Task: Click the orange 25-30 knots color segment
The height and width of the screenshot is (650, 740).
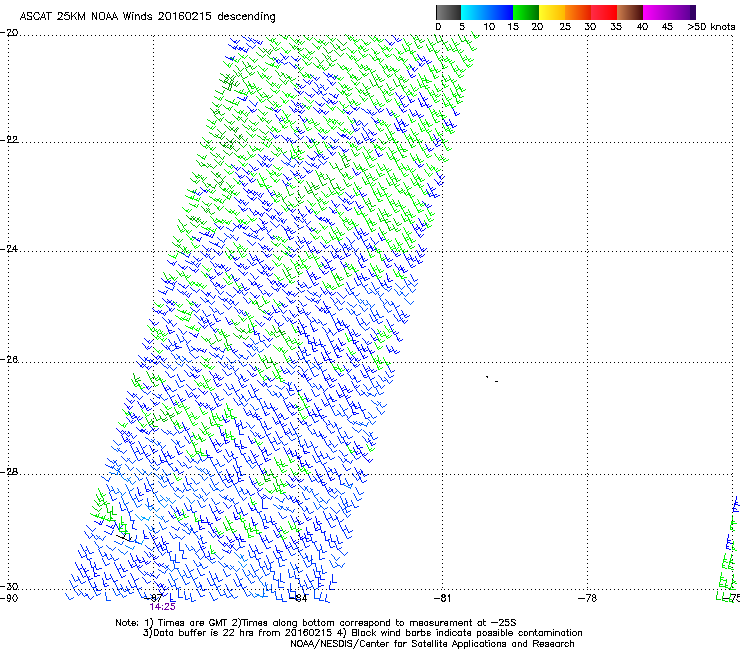Action: pyautogui.click(x=578, y=12)
